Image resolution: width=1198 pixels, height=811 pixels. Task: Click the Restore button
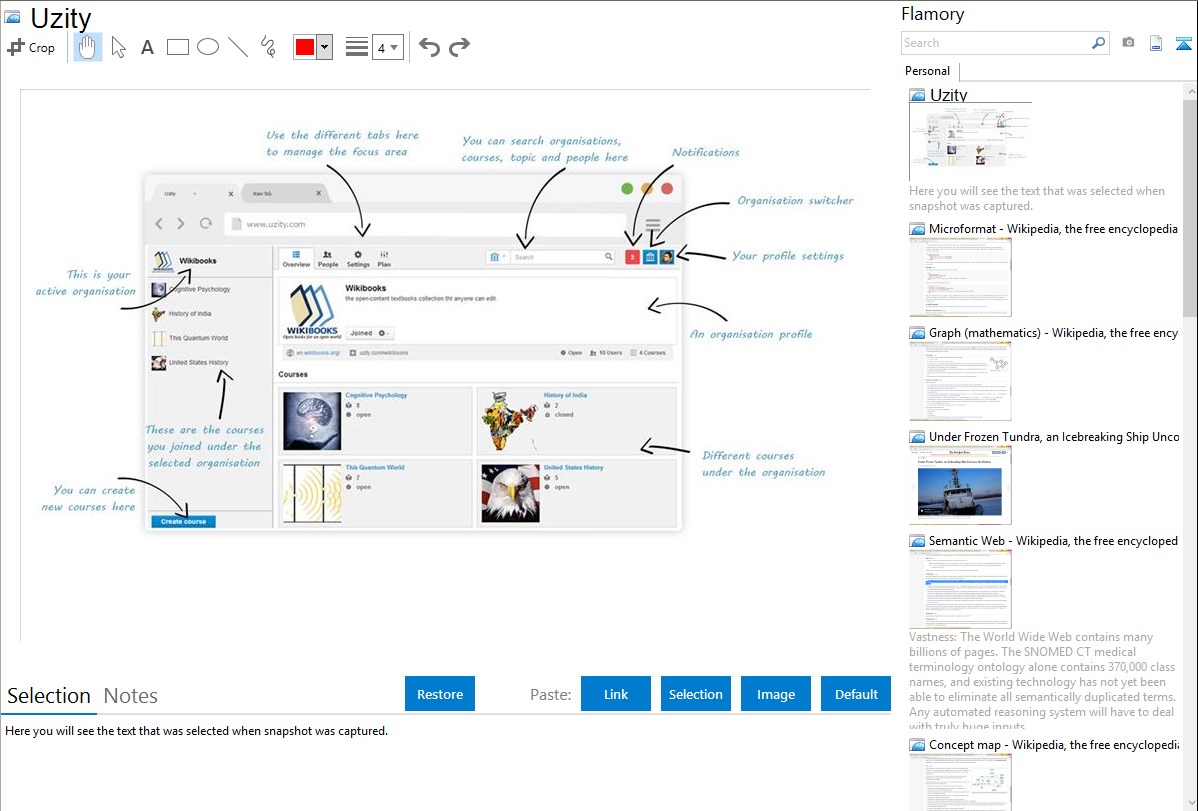[440, 694]
